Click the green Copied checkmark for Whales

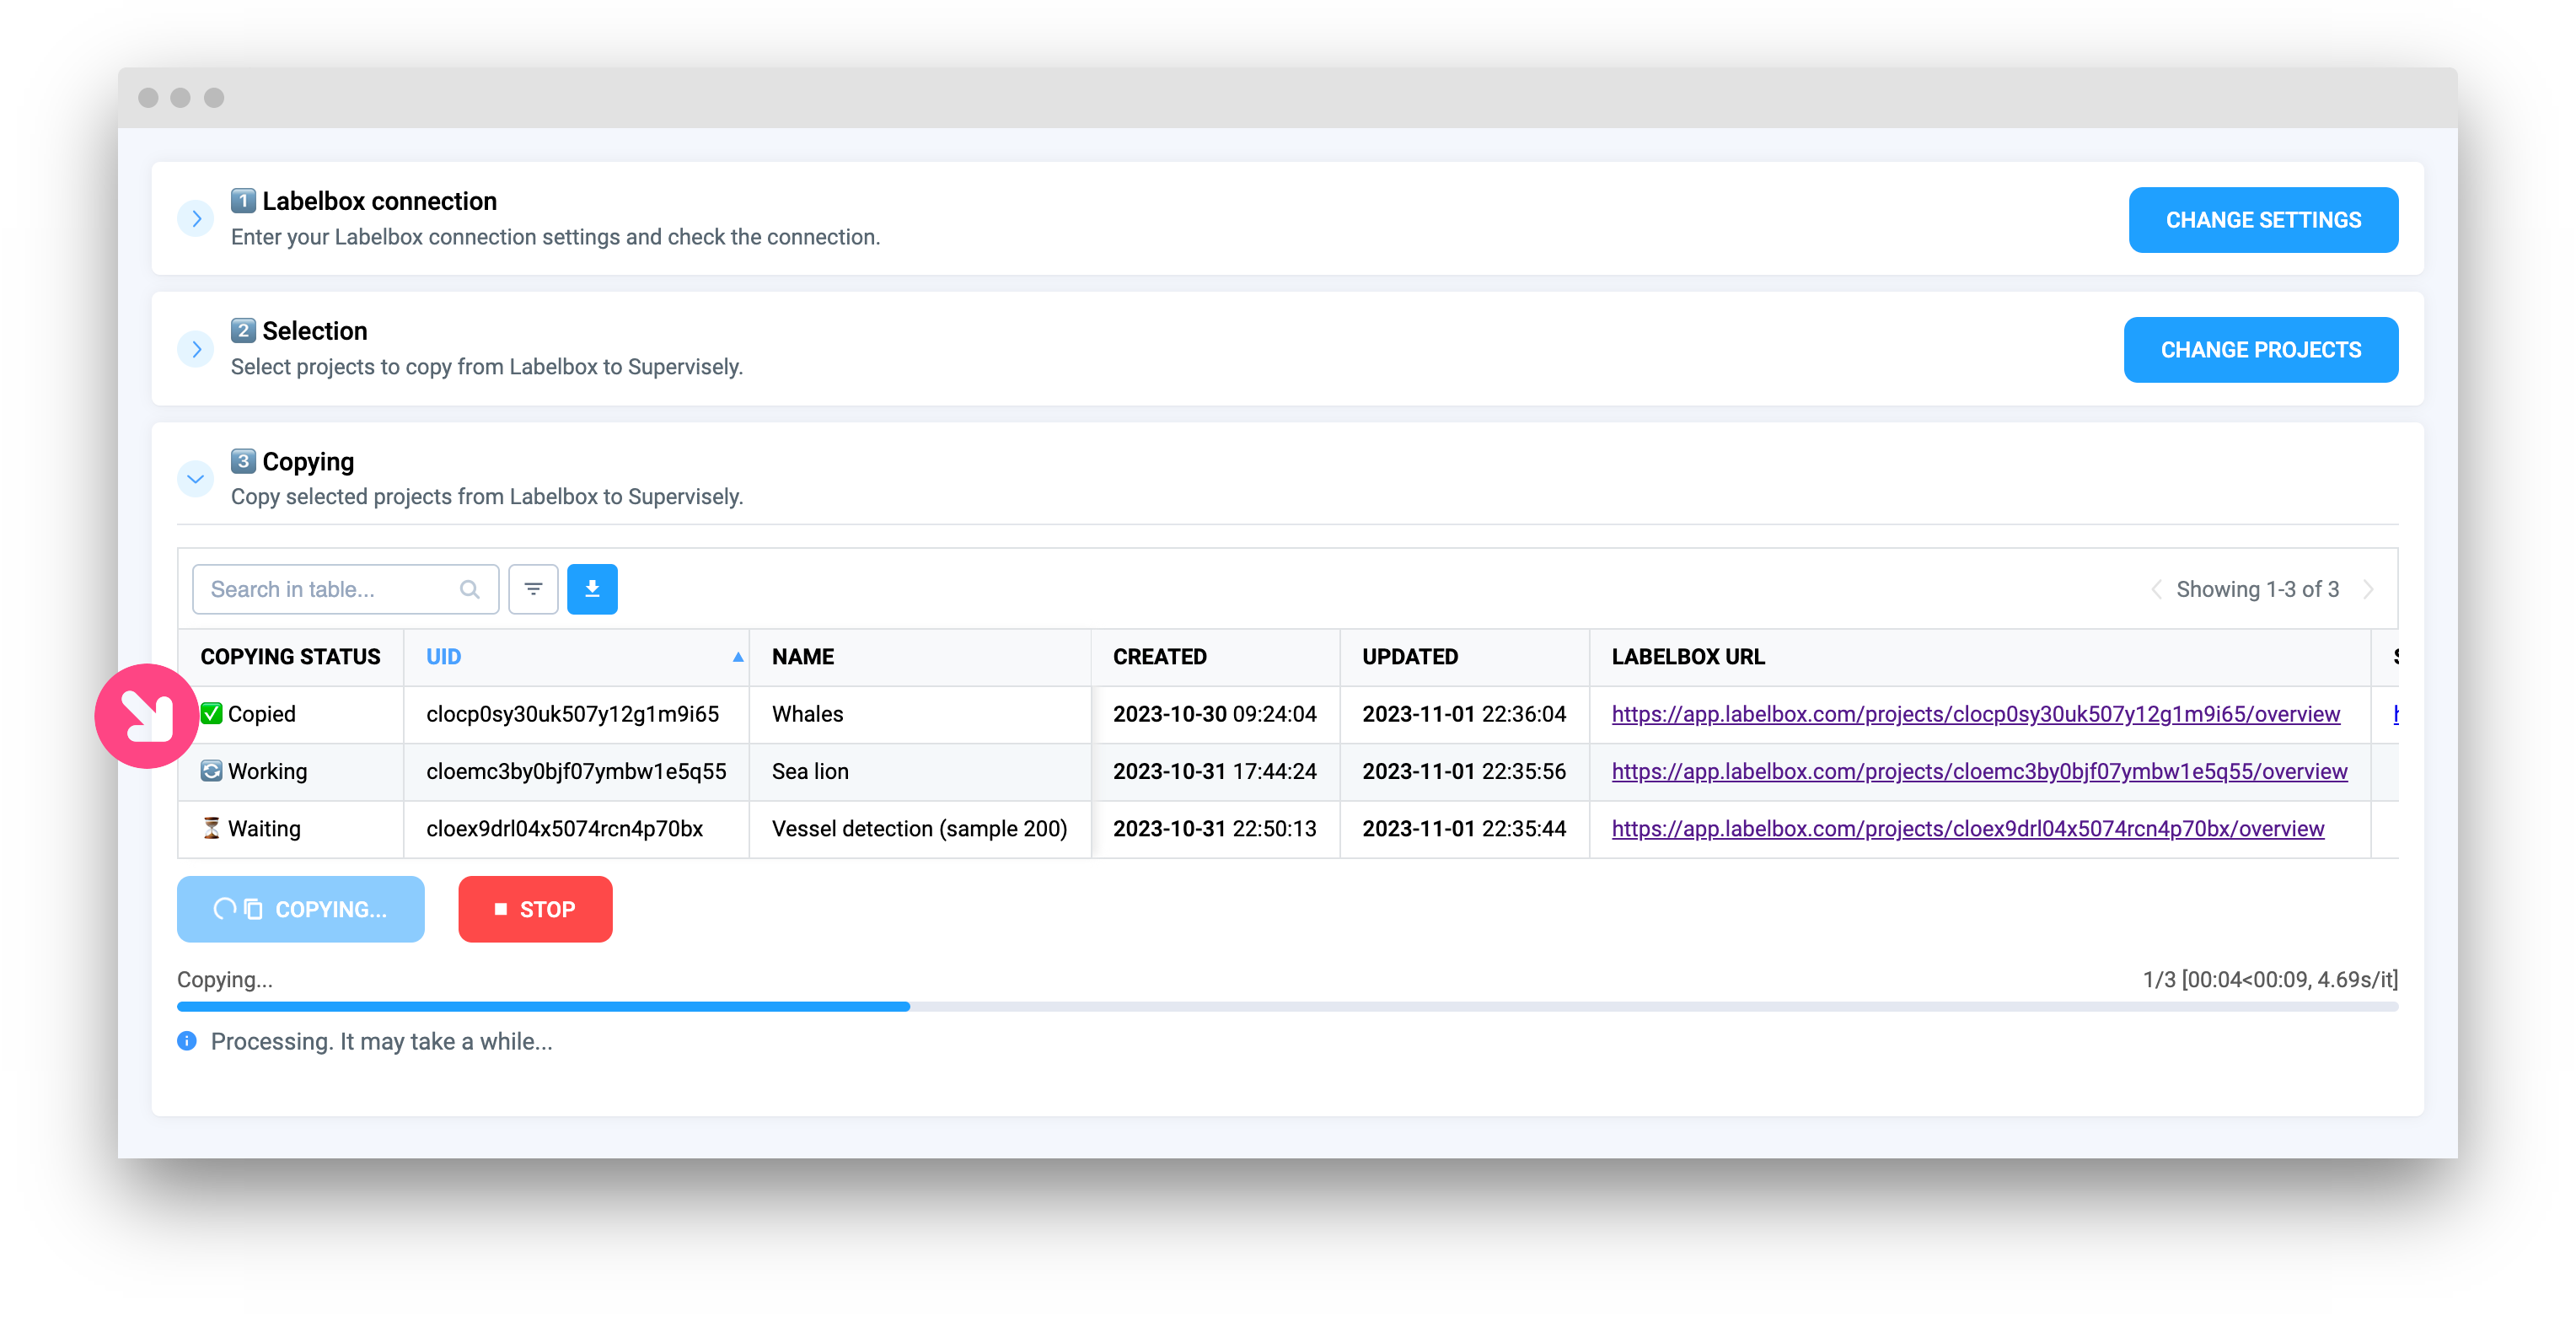(x=211, y=713)
